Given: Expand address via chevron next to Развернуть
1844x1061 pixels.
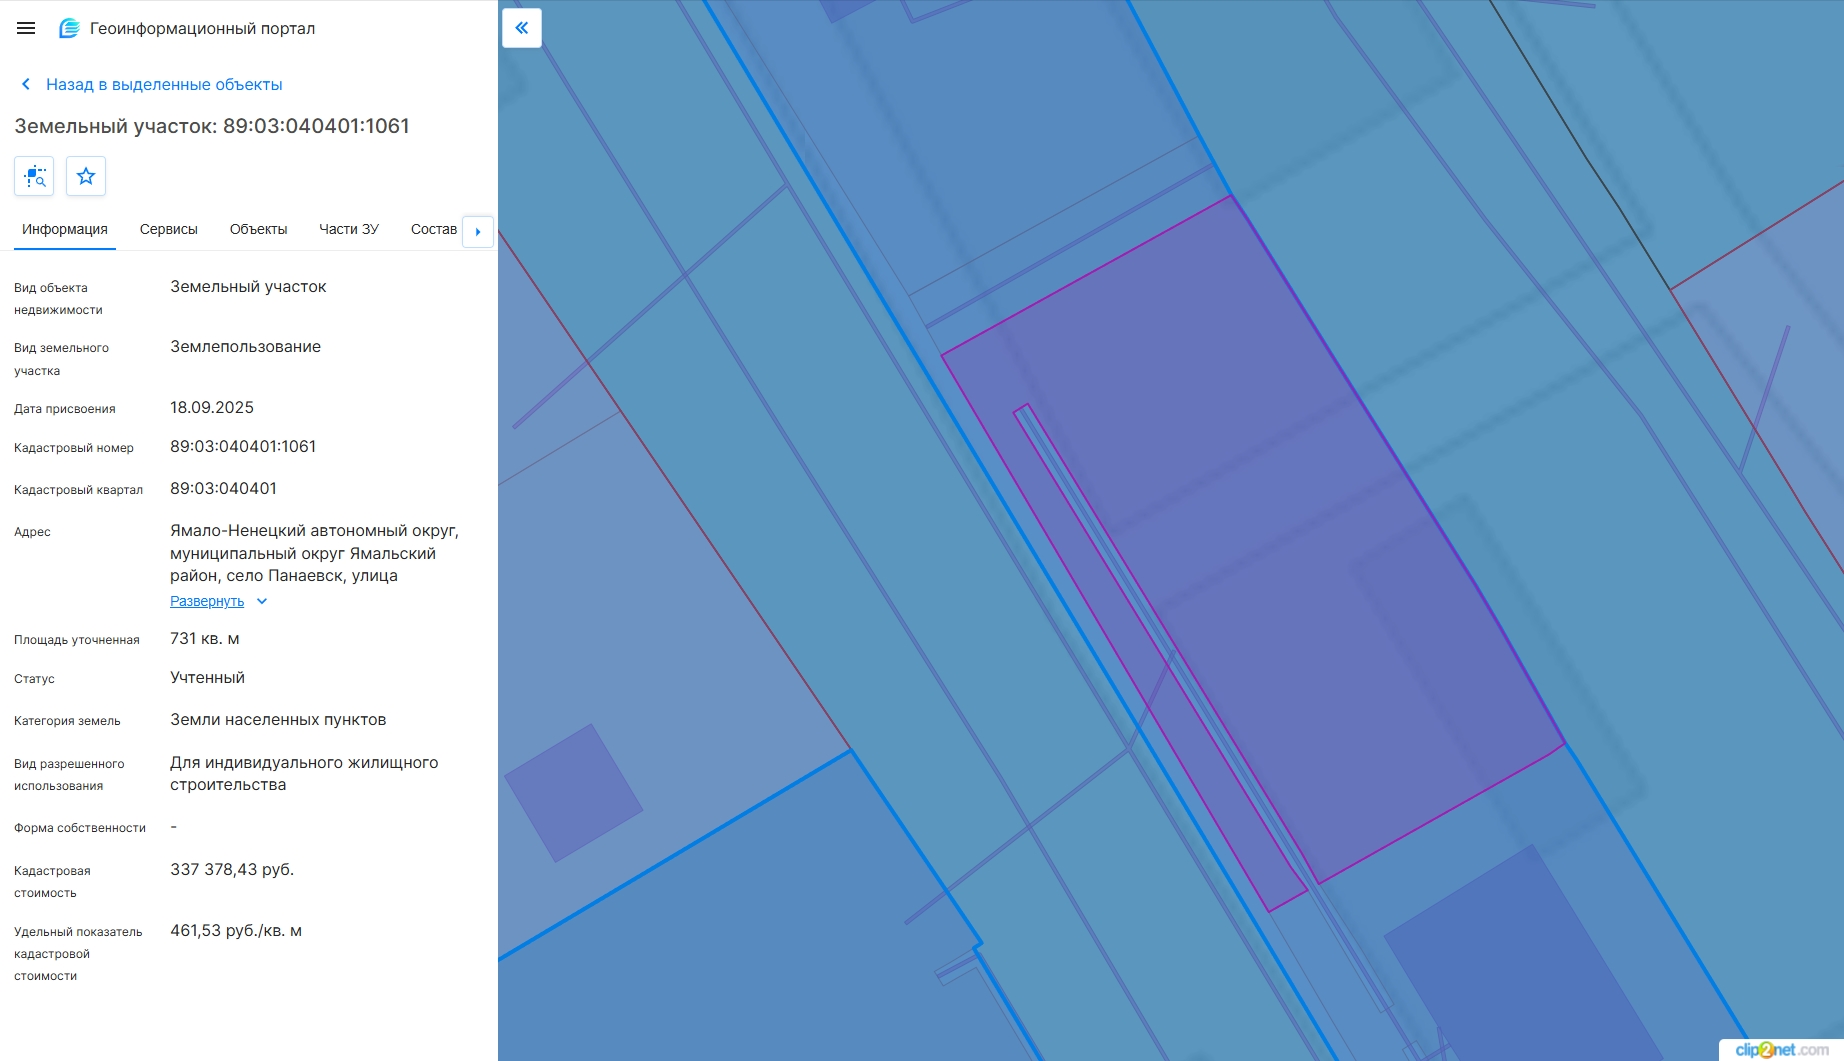Looking at the screenshot, I should 262,601.
